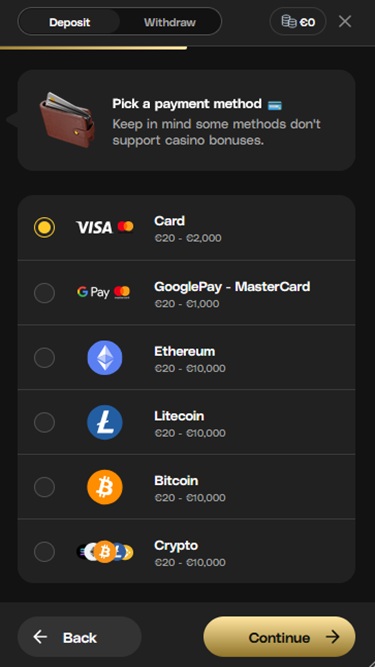
Task: Click the orange Bitcoin icon
Action: 105,487
